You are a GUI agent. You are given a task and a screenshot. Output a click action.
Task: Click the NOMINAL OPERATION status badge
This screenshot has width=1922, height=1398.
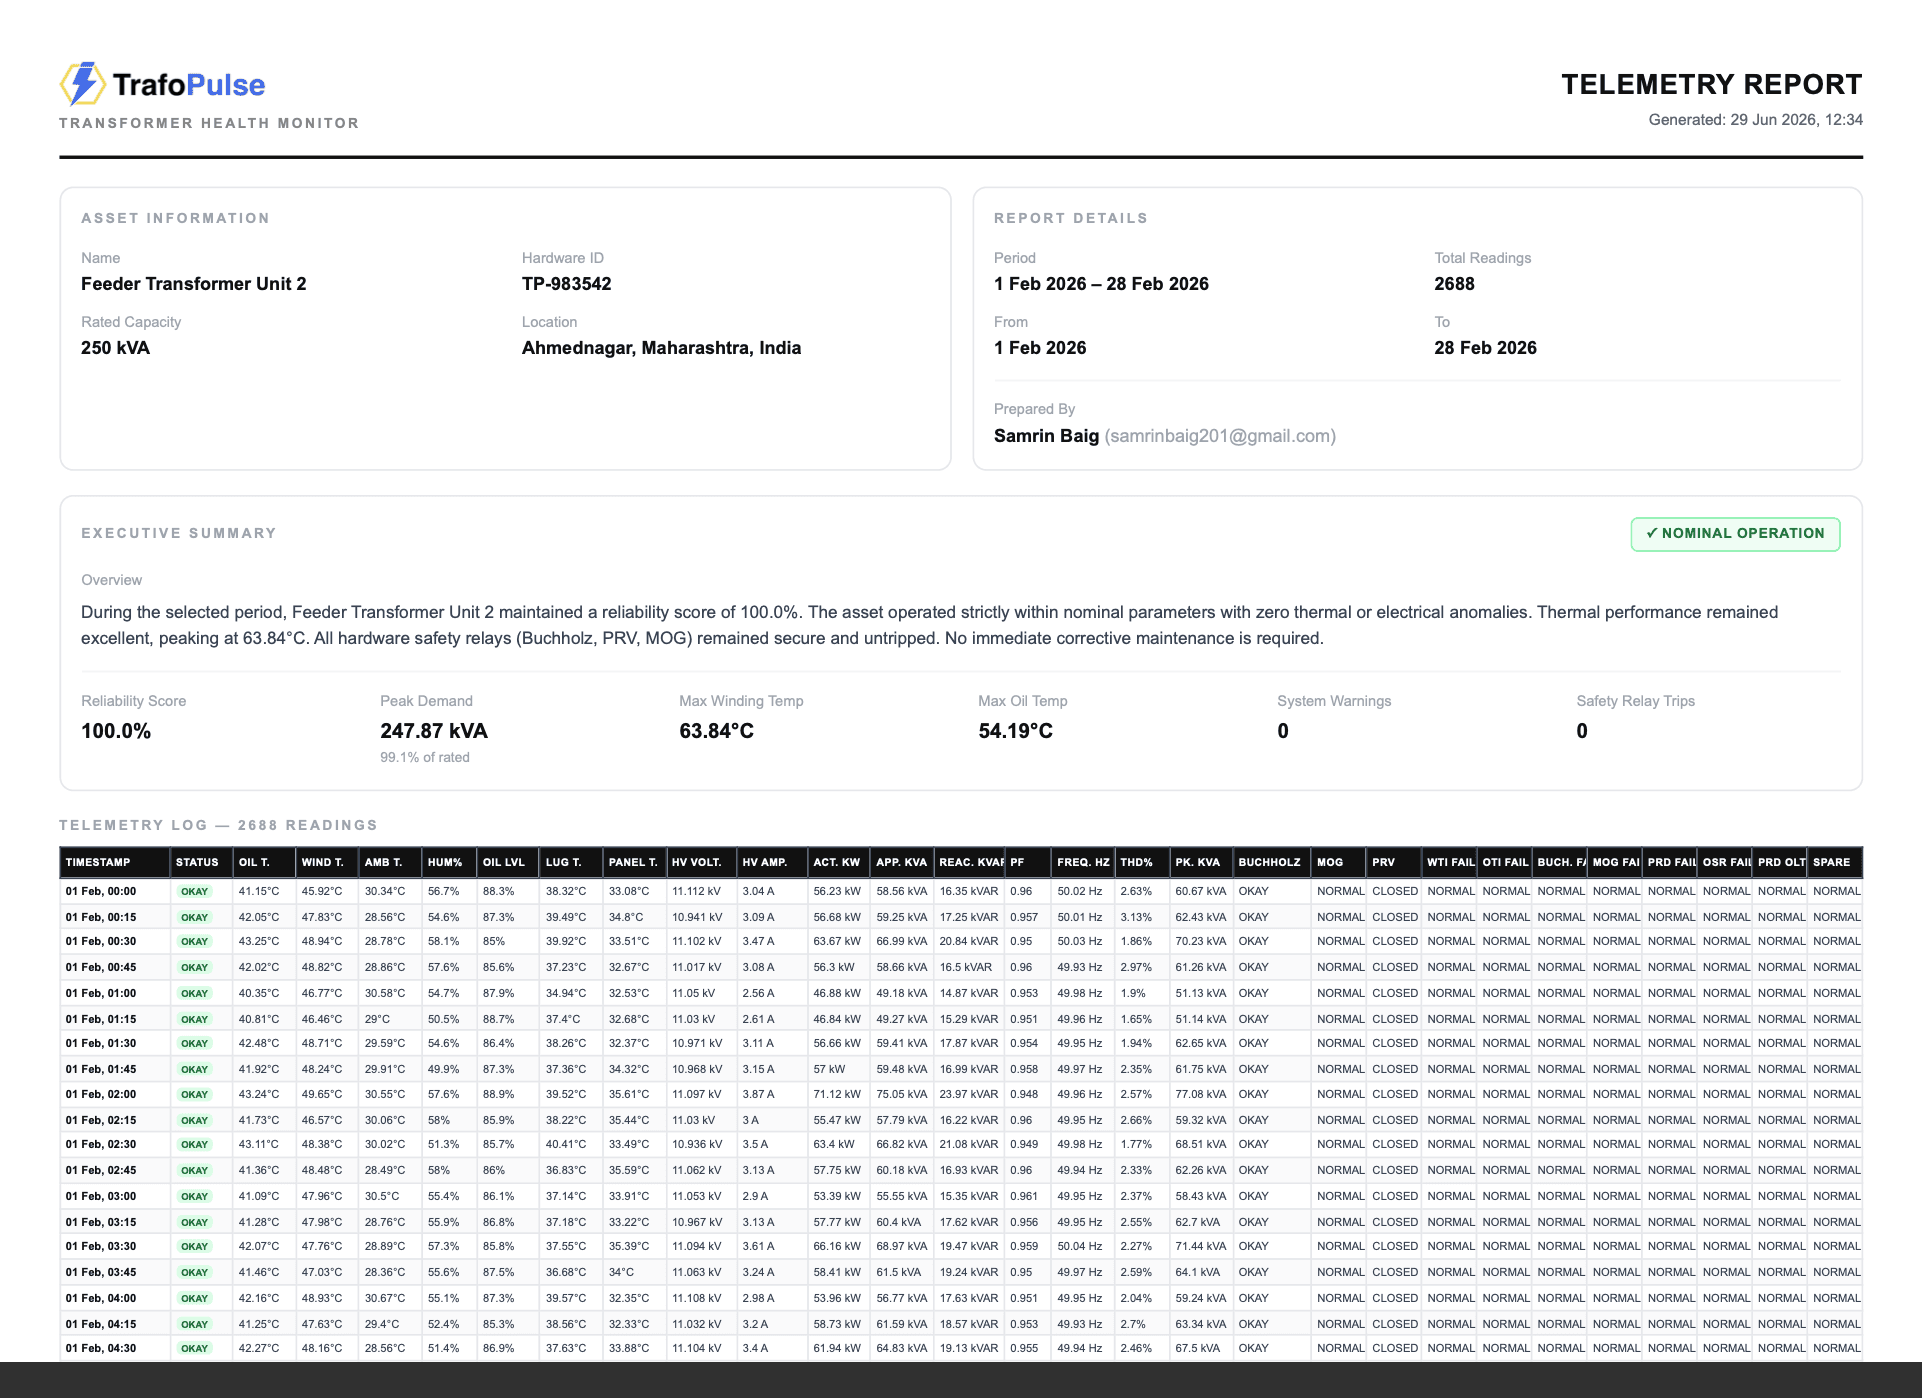click(x=1735, y=534)
